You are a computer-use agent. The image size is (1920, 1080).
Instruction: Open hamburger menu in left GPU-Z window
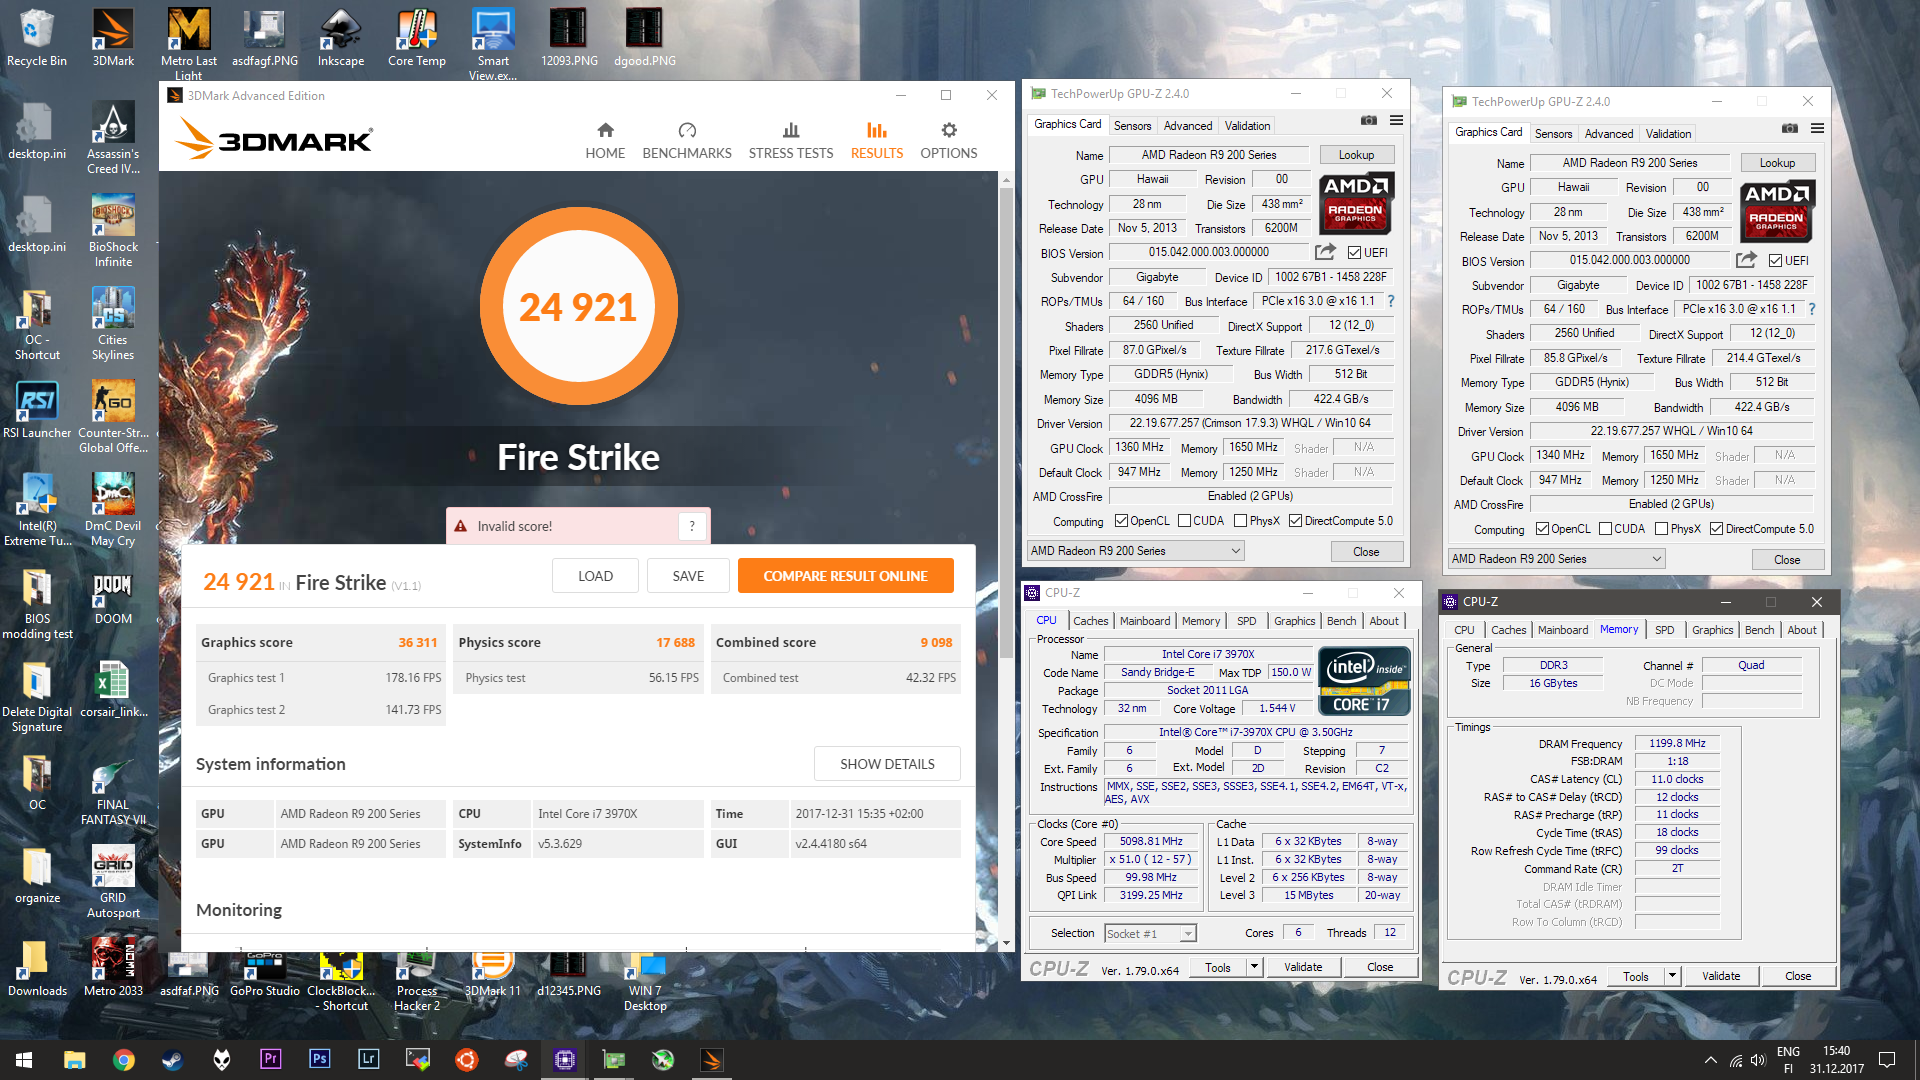point(1396,120)
